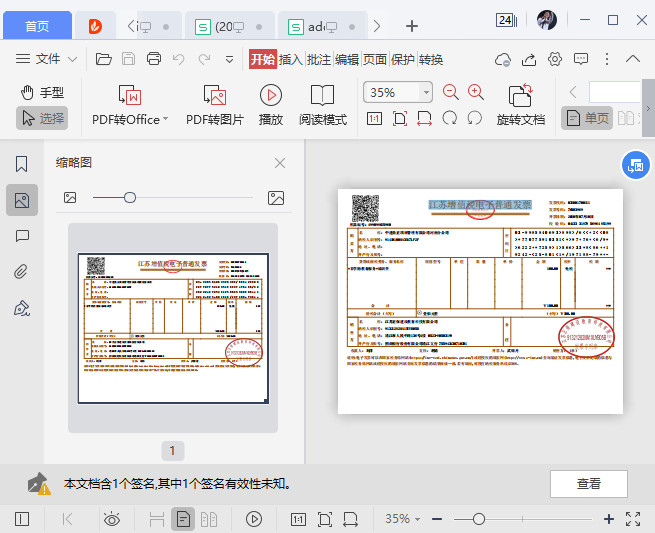Start slideshow with the 播放 icon
This screenshot has width=655, height=533.
pyautogui.click(x=271, y=95)
